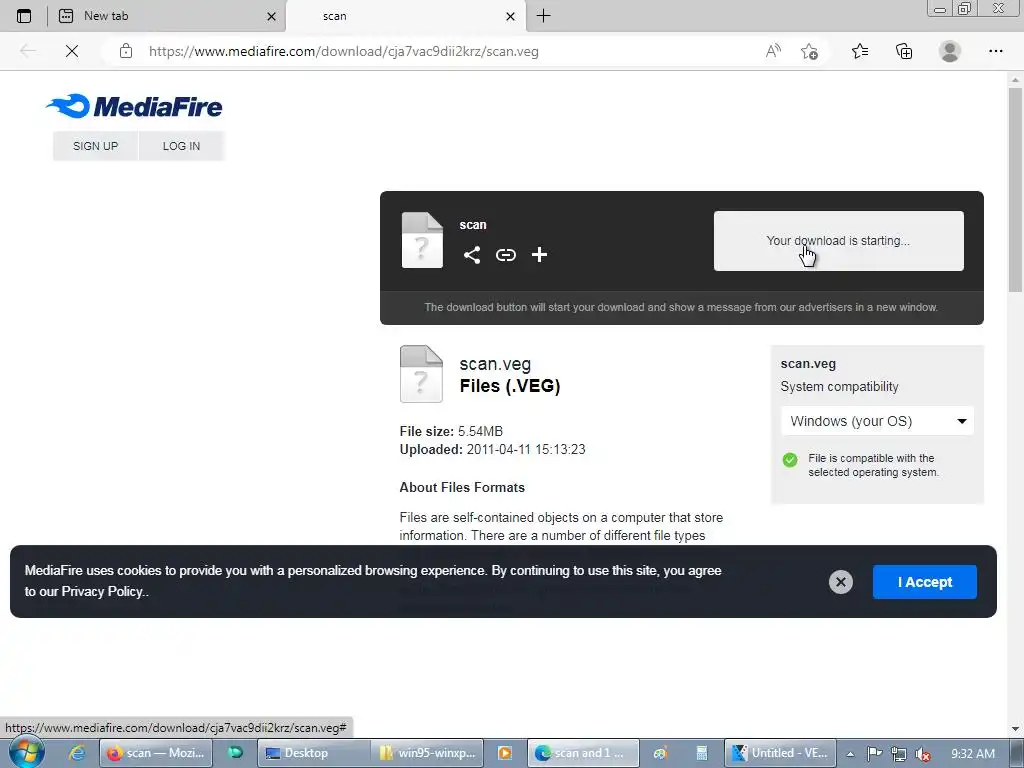This screenshot has width=1024, height=768.
Task: Click Action Center flag tray icon
Action: coord(874,754)
